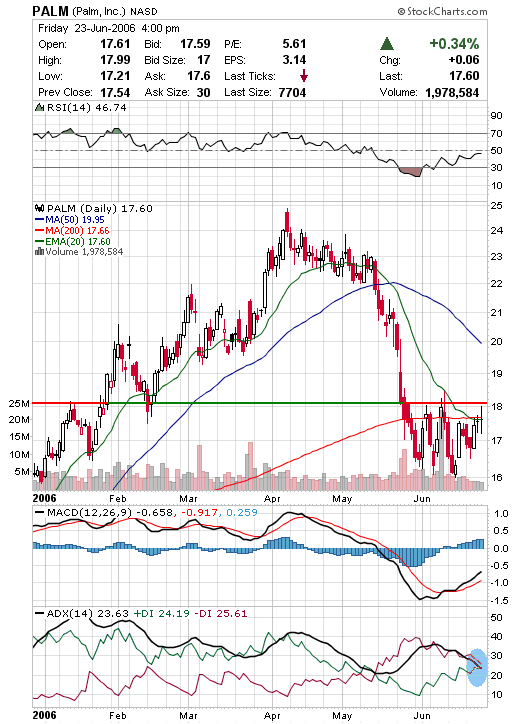
Task: Click the 25M volume axis label
Action: tap(19, 404)
